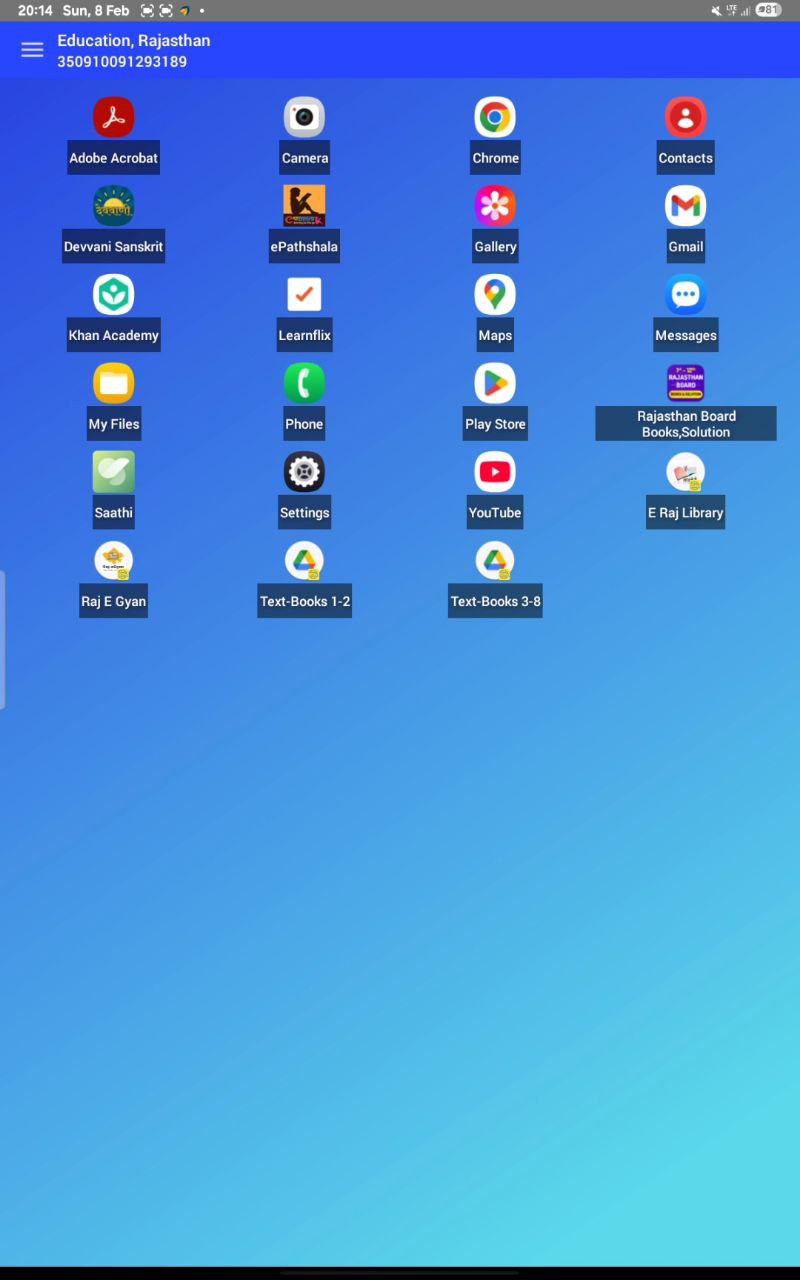The image size is (800, 1280).
Task: Launch Rajasthan Board Books,Solution
Action: [686, 383]
